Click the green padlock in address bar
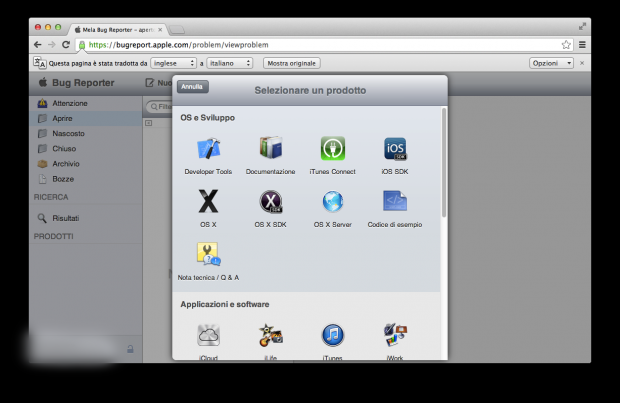Viewport: 620px width, 403px height. 82,45
